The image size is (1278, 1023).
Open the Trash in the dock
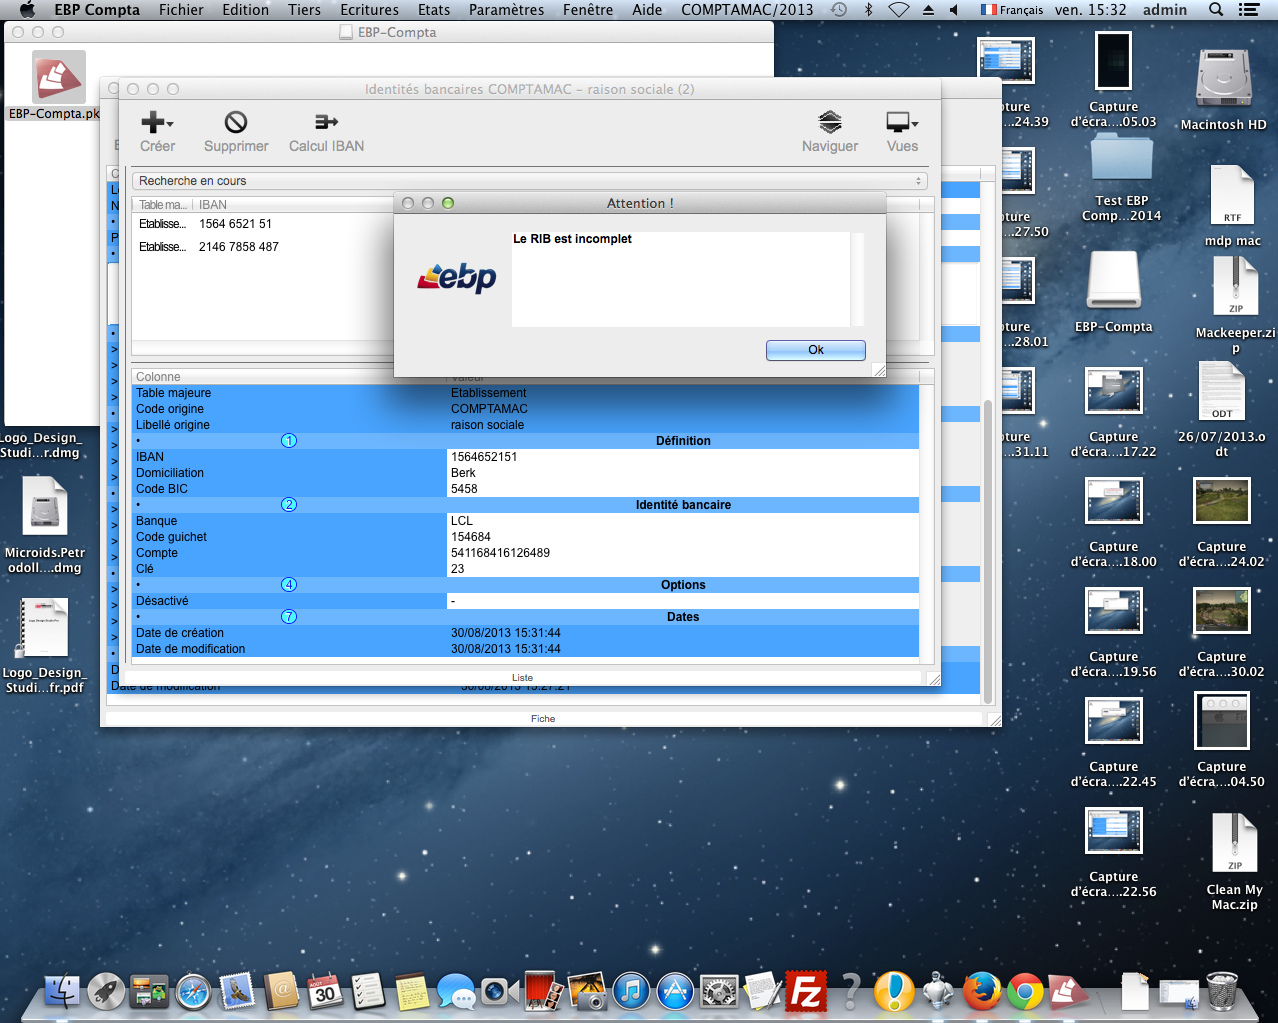pos(1222,992)
